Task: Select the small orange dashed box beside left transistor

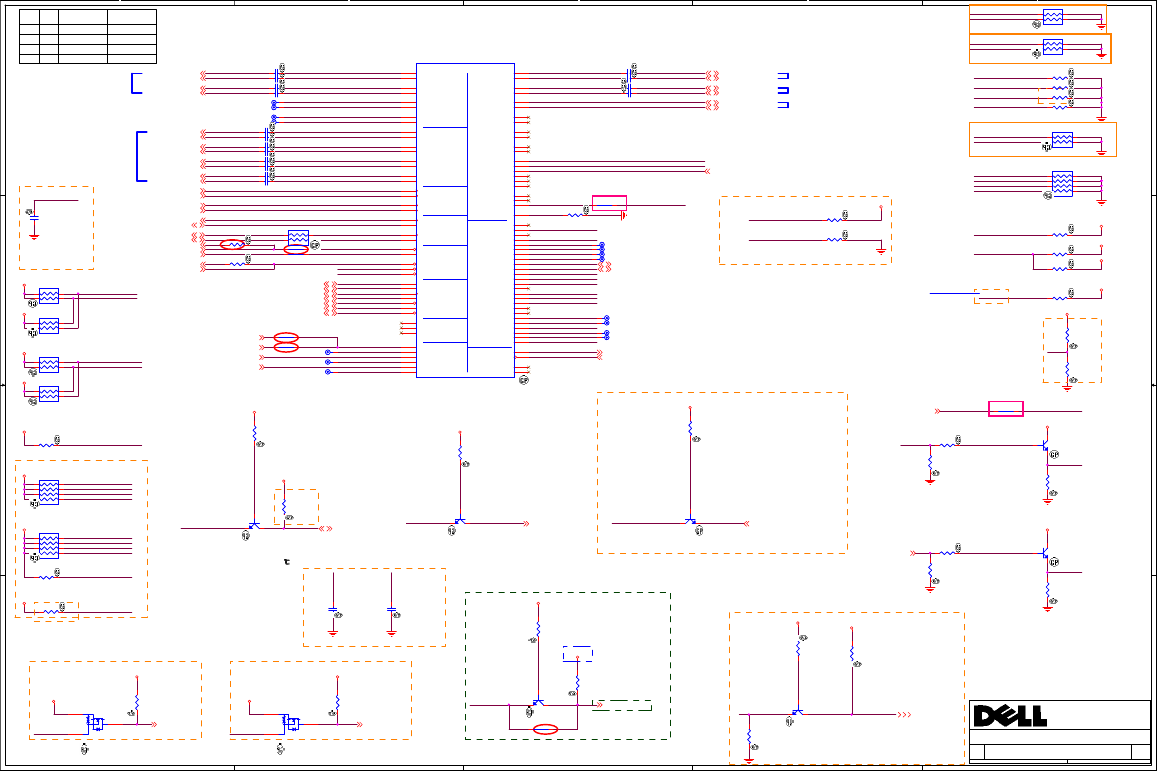Action: point(297,507)
